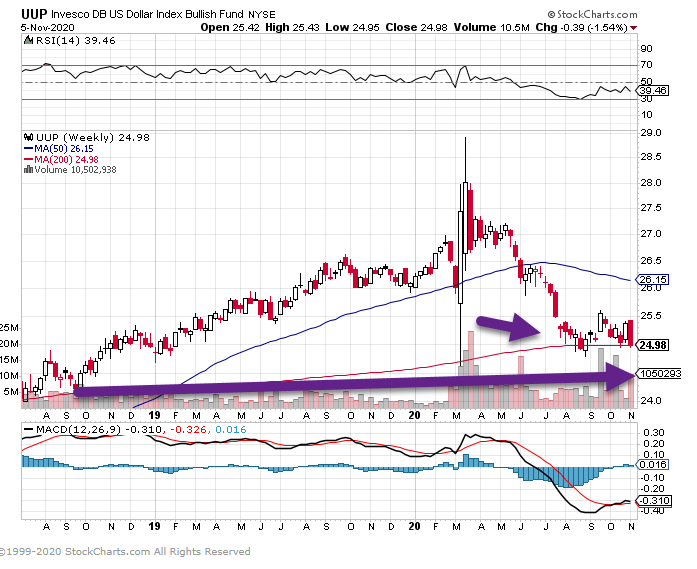Click the 1050293 volume tag on axis
Screen dimensions: 697x569
tap(660, 374)
